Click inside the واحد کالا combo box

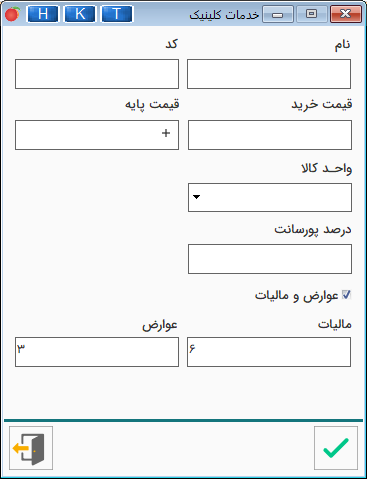270,197
